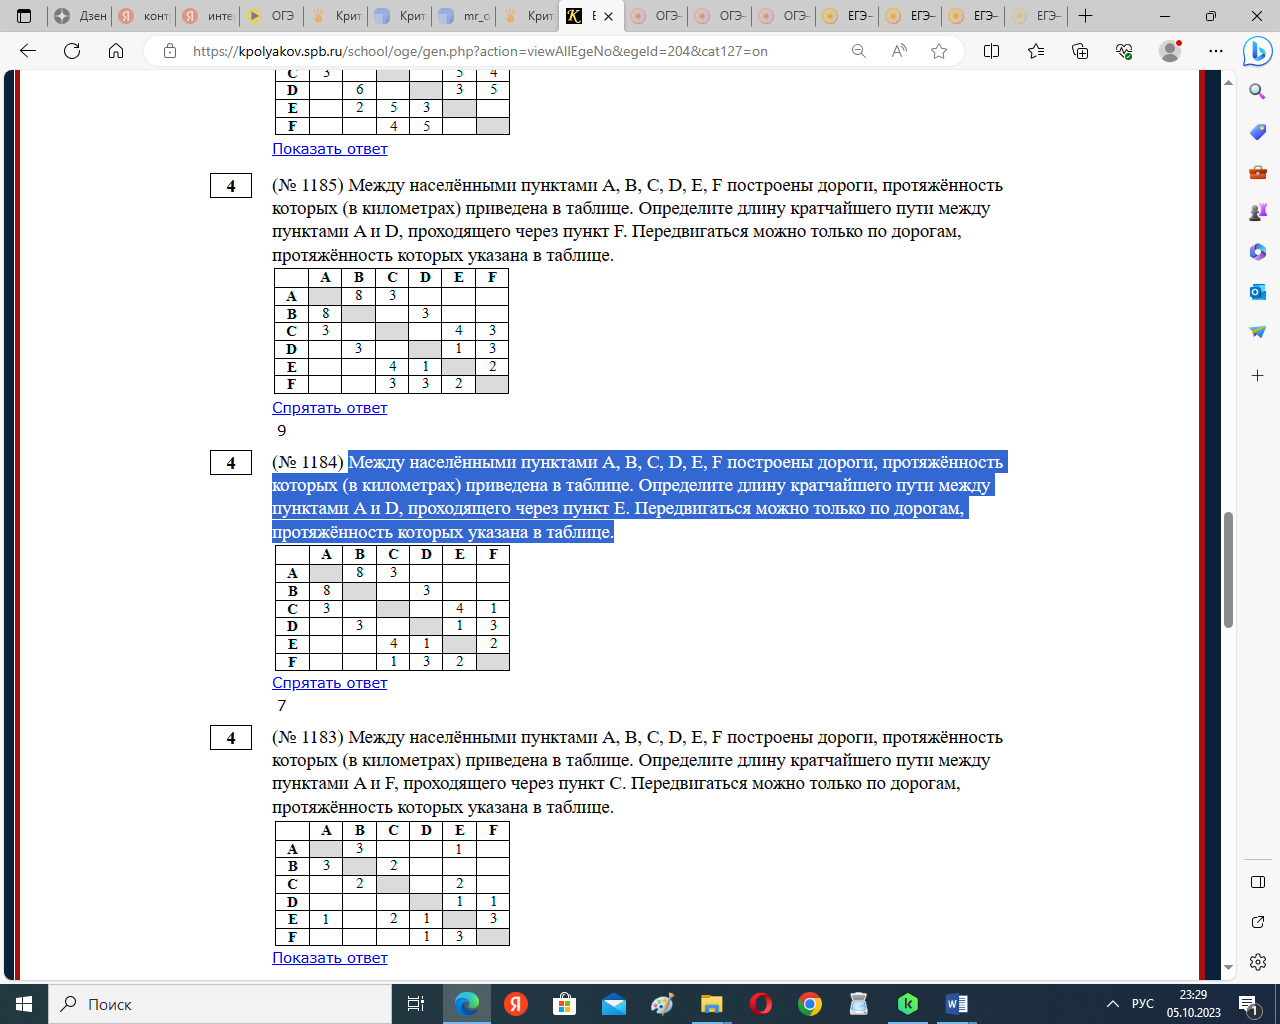Open Bing Copilot sidebar button
Viewport: 1280px width, 1024px height.
(x=1257, y=51)
